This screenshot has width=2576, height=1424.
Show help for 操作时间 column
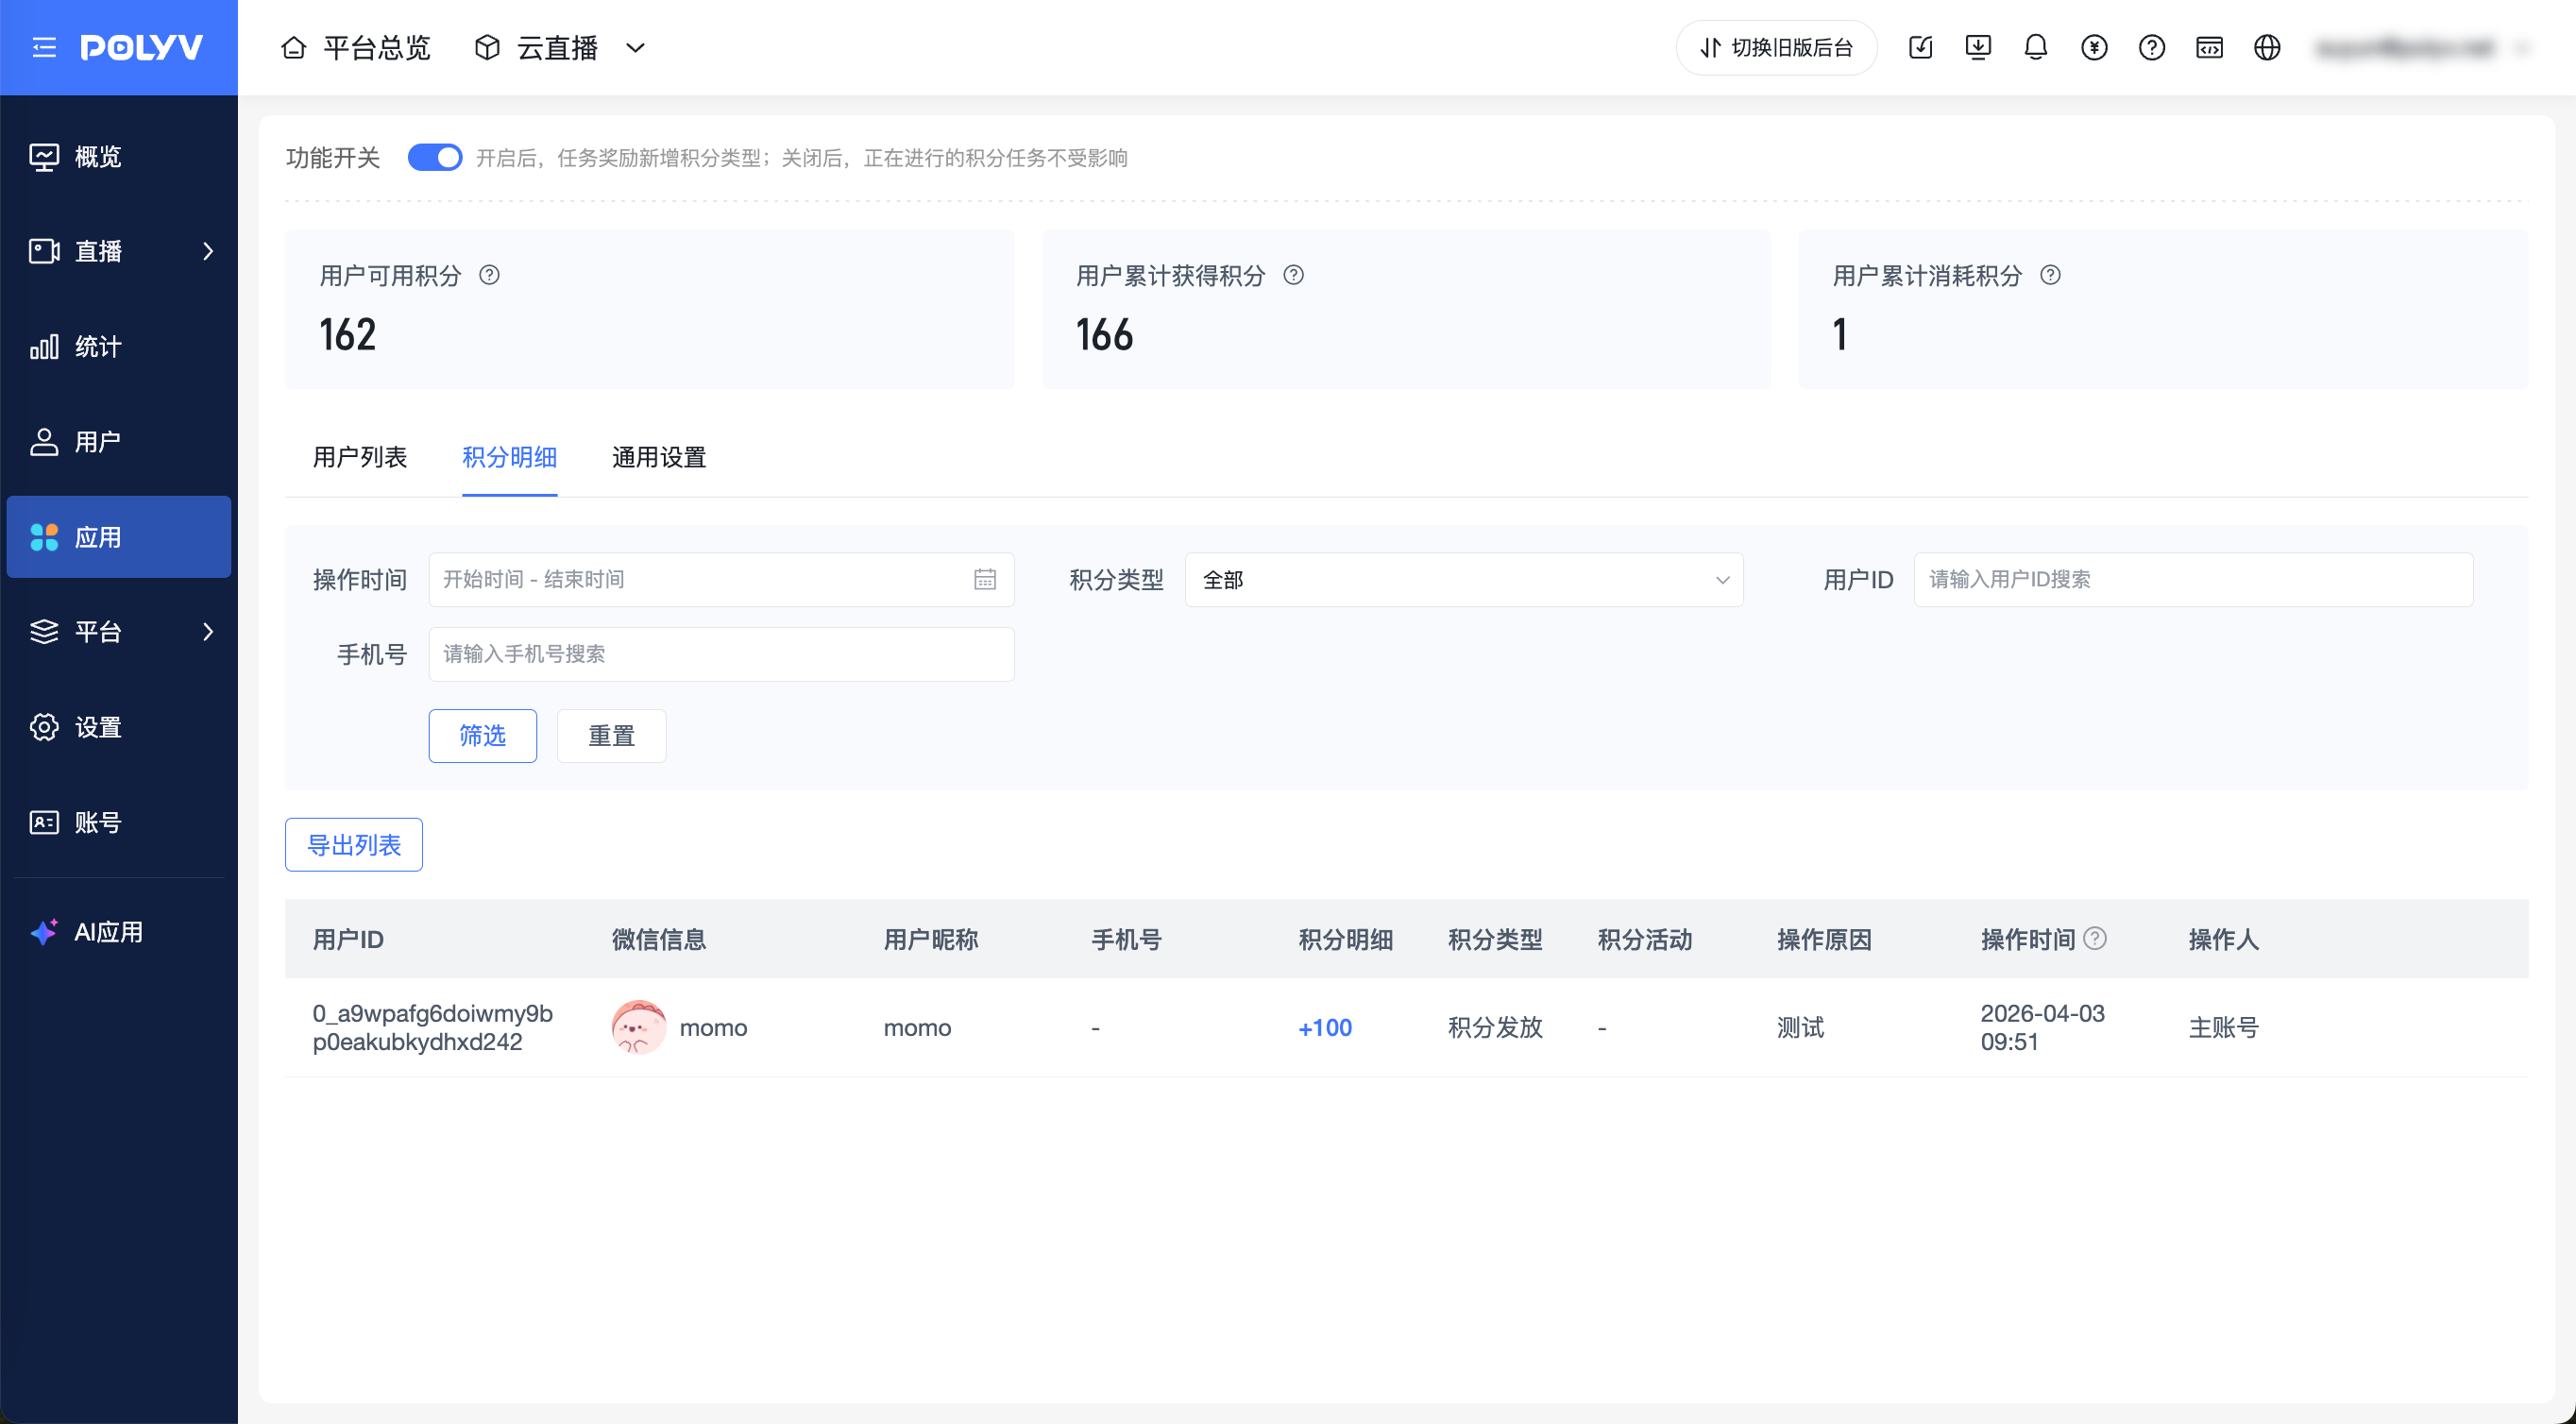tap(2095, 938)
